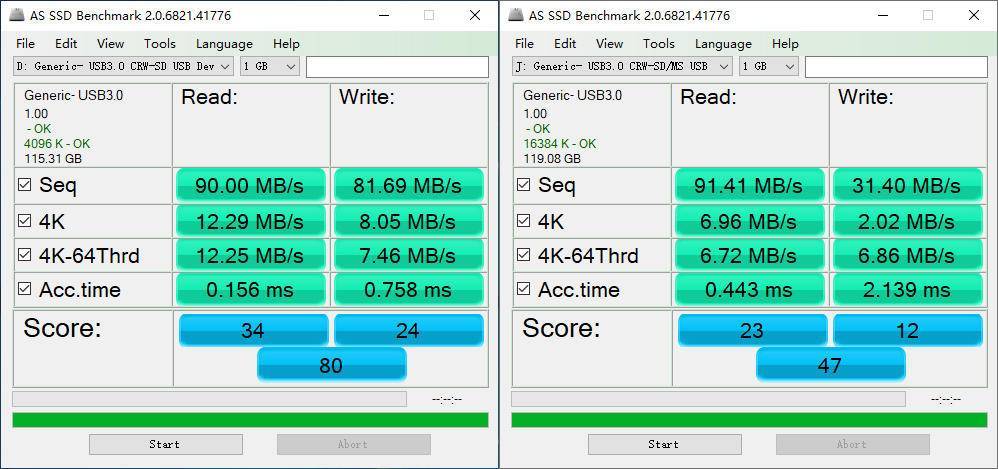Close the right AS SSD Benchmark window
This screenshot has width=998, height=469.
coord(974,15)
